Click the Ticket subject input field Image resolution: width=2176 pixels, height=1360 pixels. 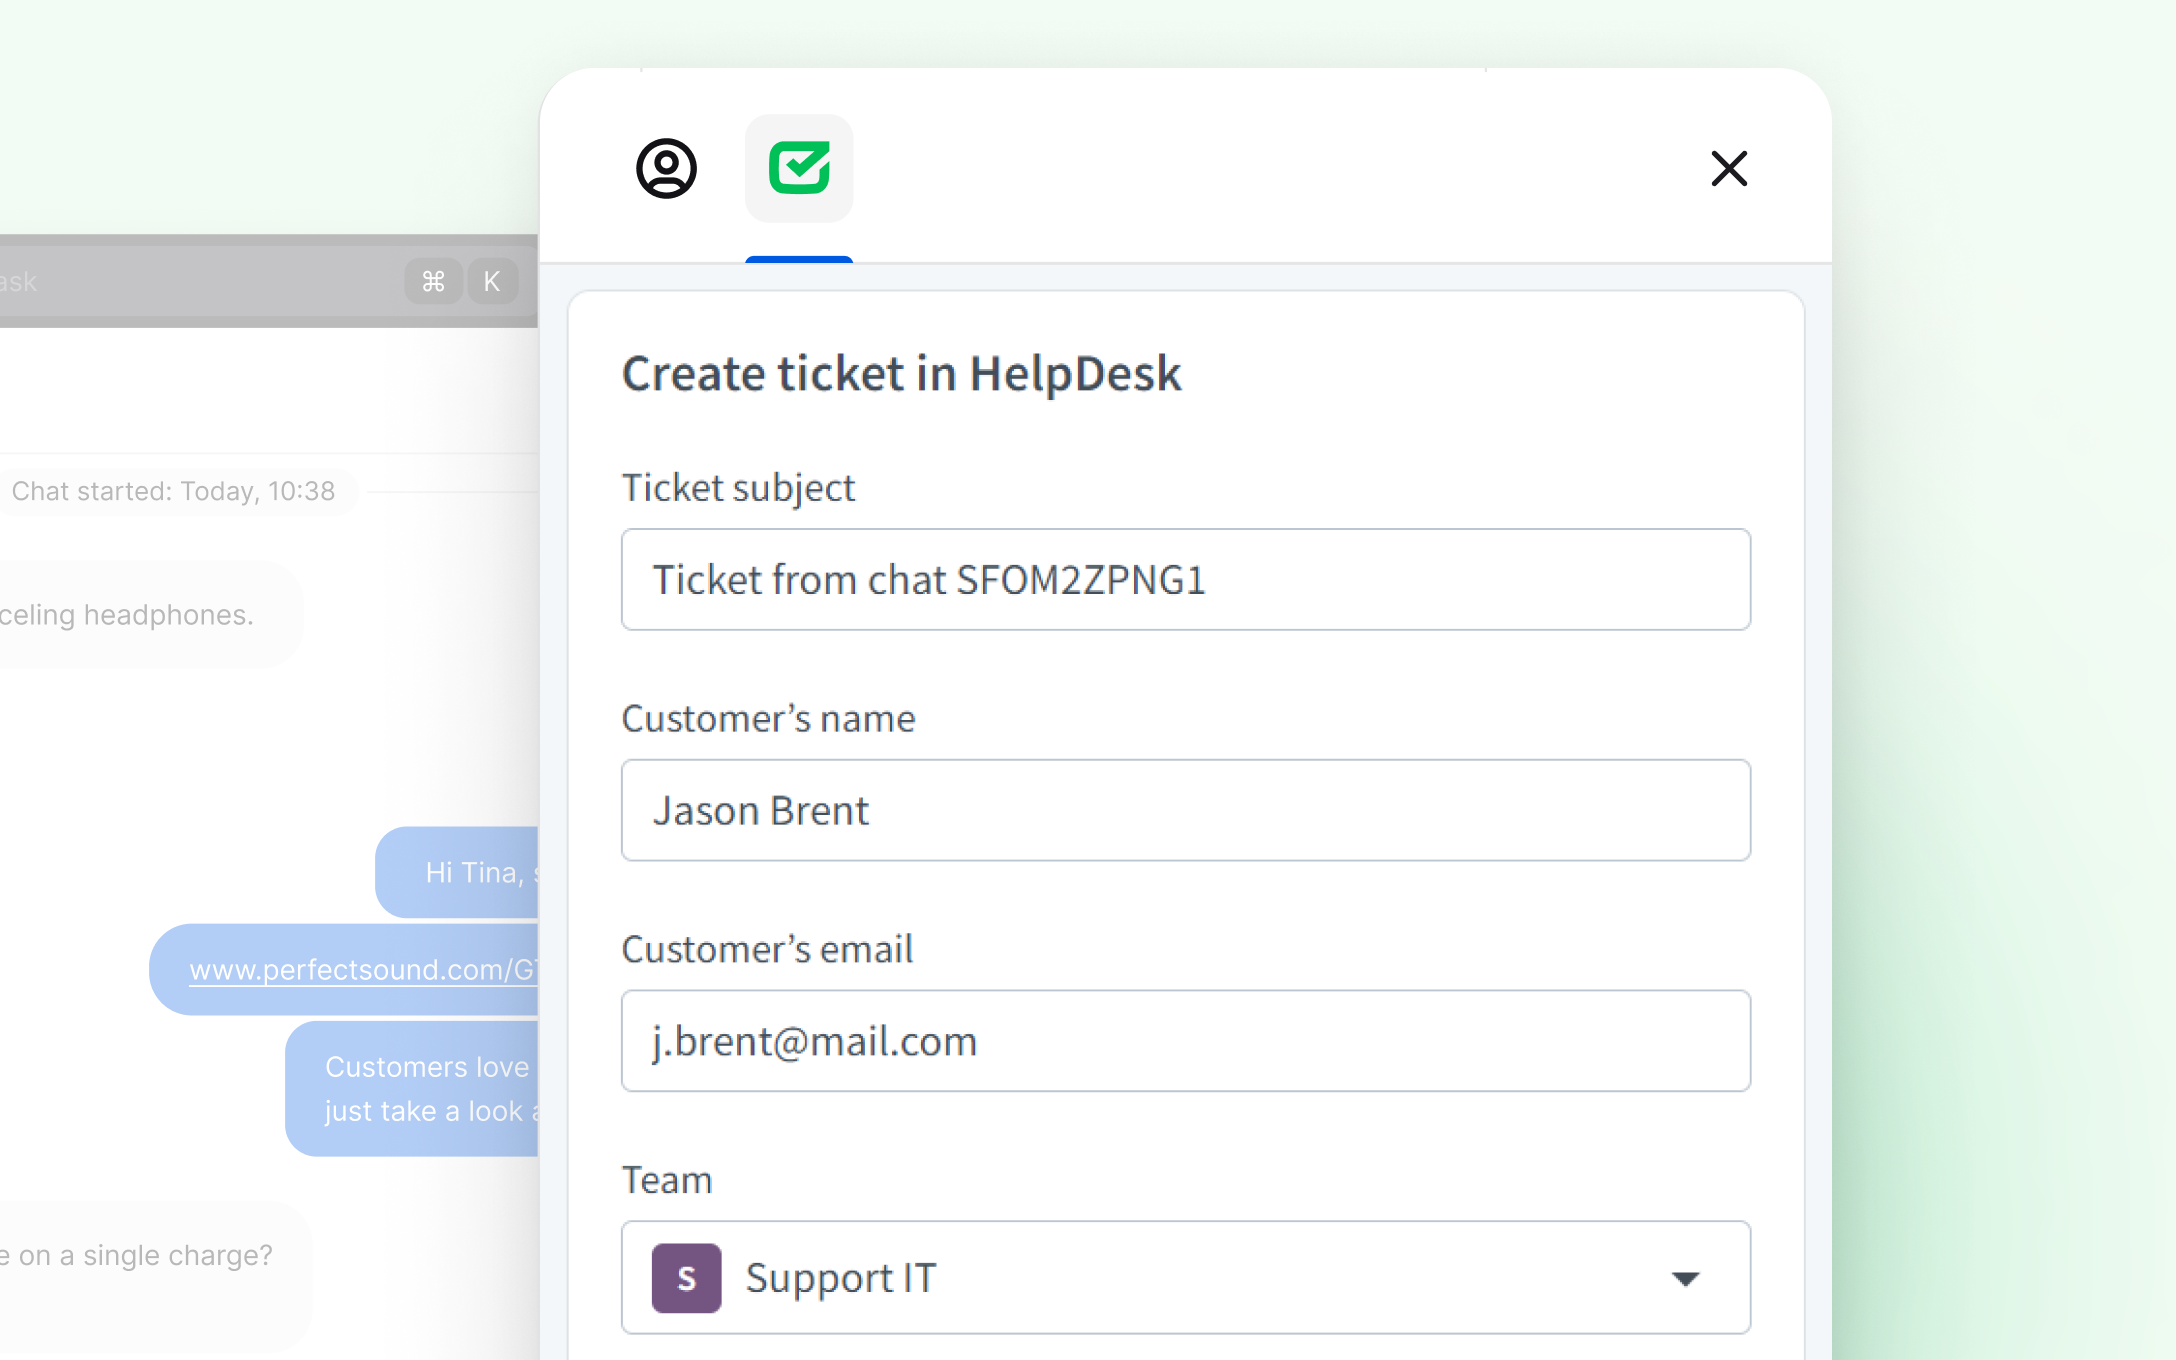(x=1184, y=580)
